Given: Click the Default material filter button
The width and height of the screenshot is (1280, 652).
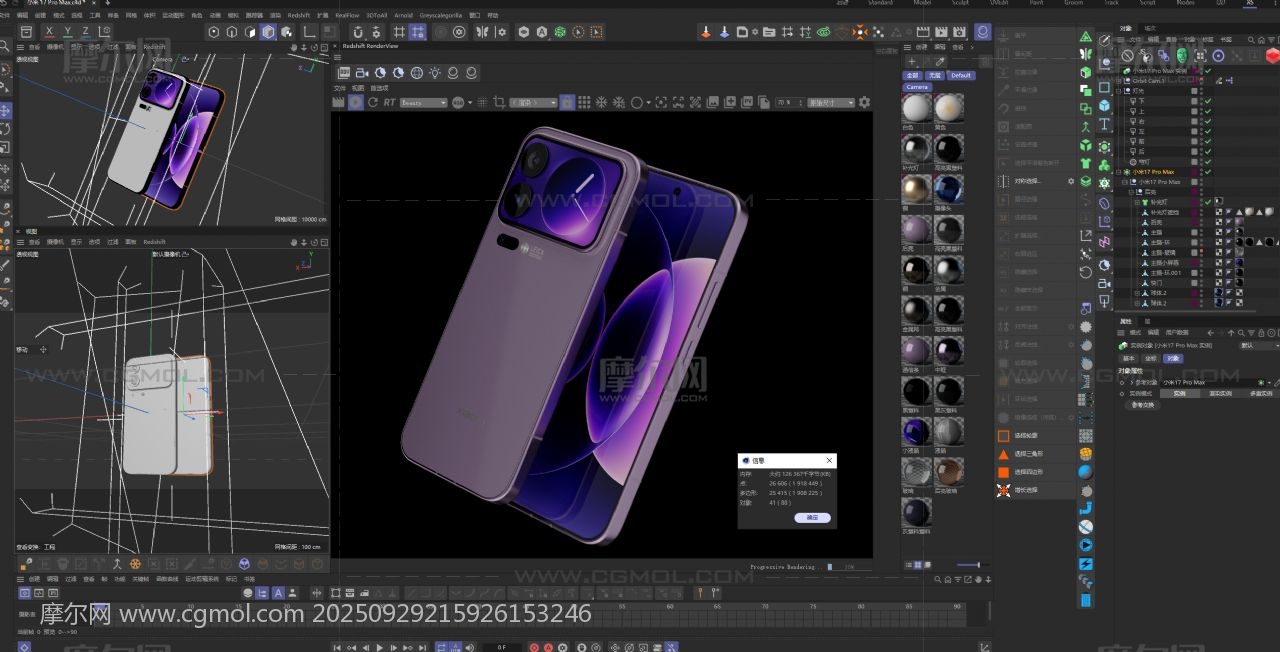Looking at the screenshot, I should (x=961, y=75).
